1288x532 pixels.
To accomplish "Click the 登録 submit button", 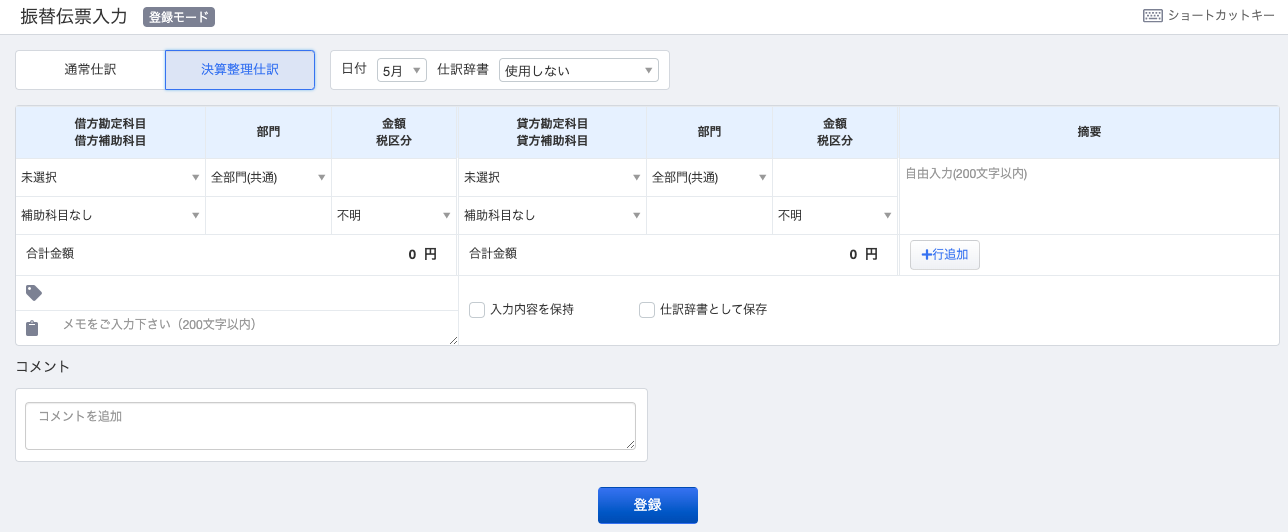I will (648, 505).
